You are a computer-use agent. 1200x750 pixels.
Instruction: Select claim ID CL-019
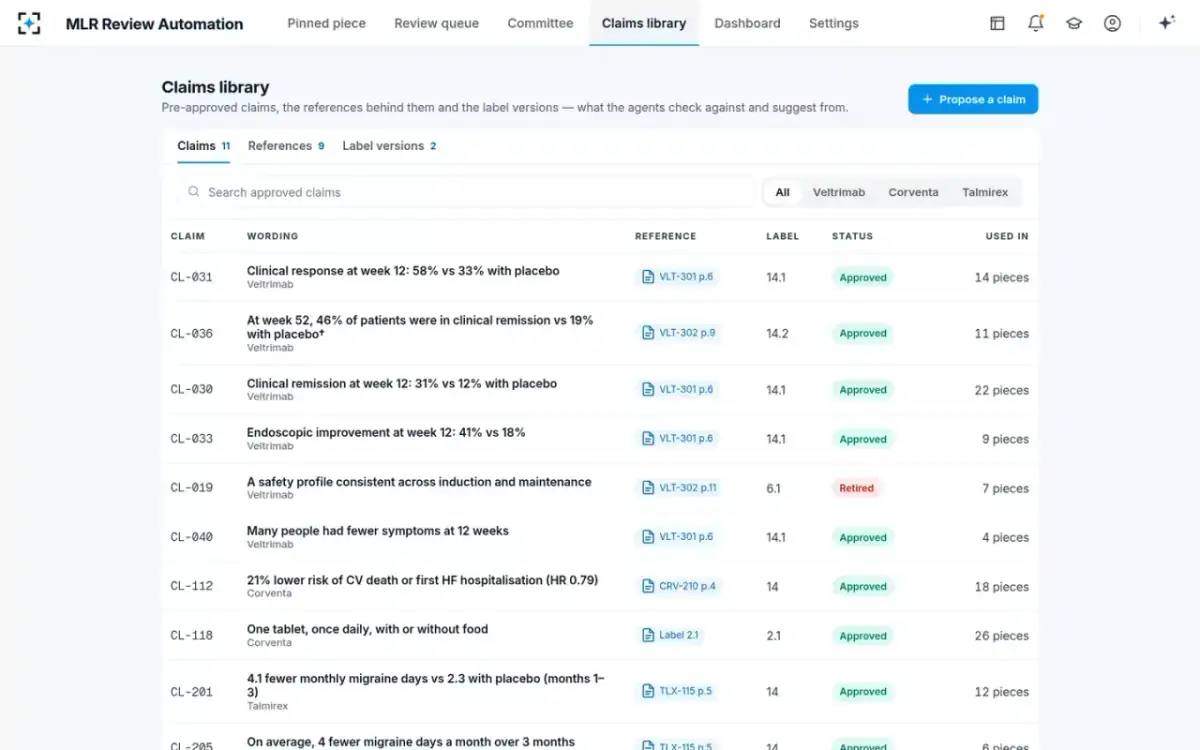tap(191, 488)
